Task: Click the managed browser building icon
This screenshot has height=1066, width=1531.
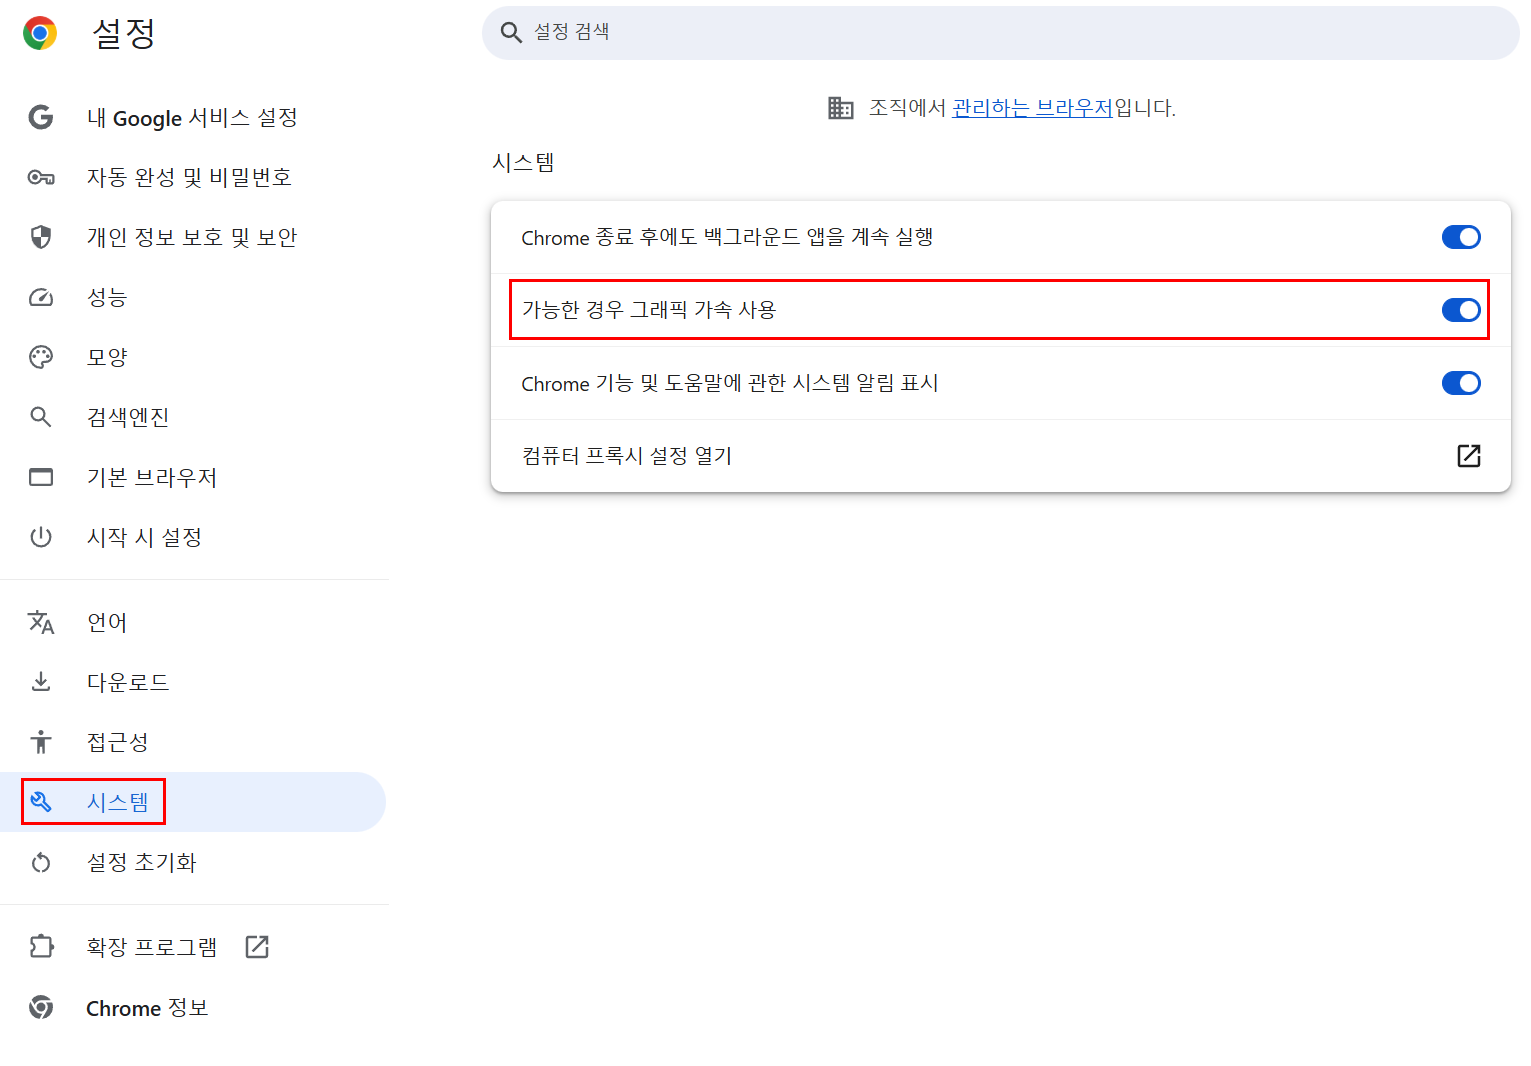Action: tap(843, 108)
